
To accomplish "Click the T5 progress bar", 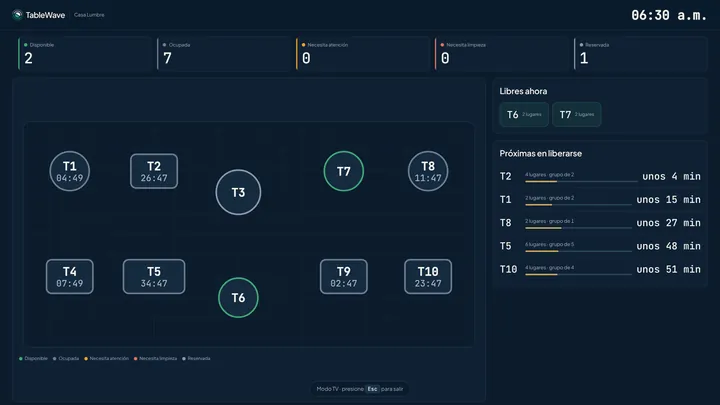I will [x=578, y=251].
